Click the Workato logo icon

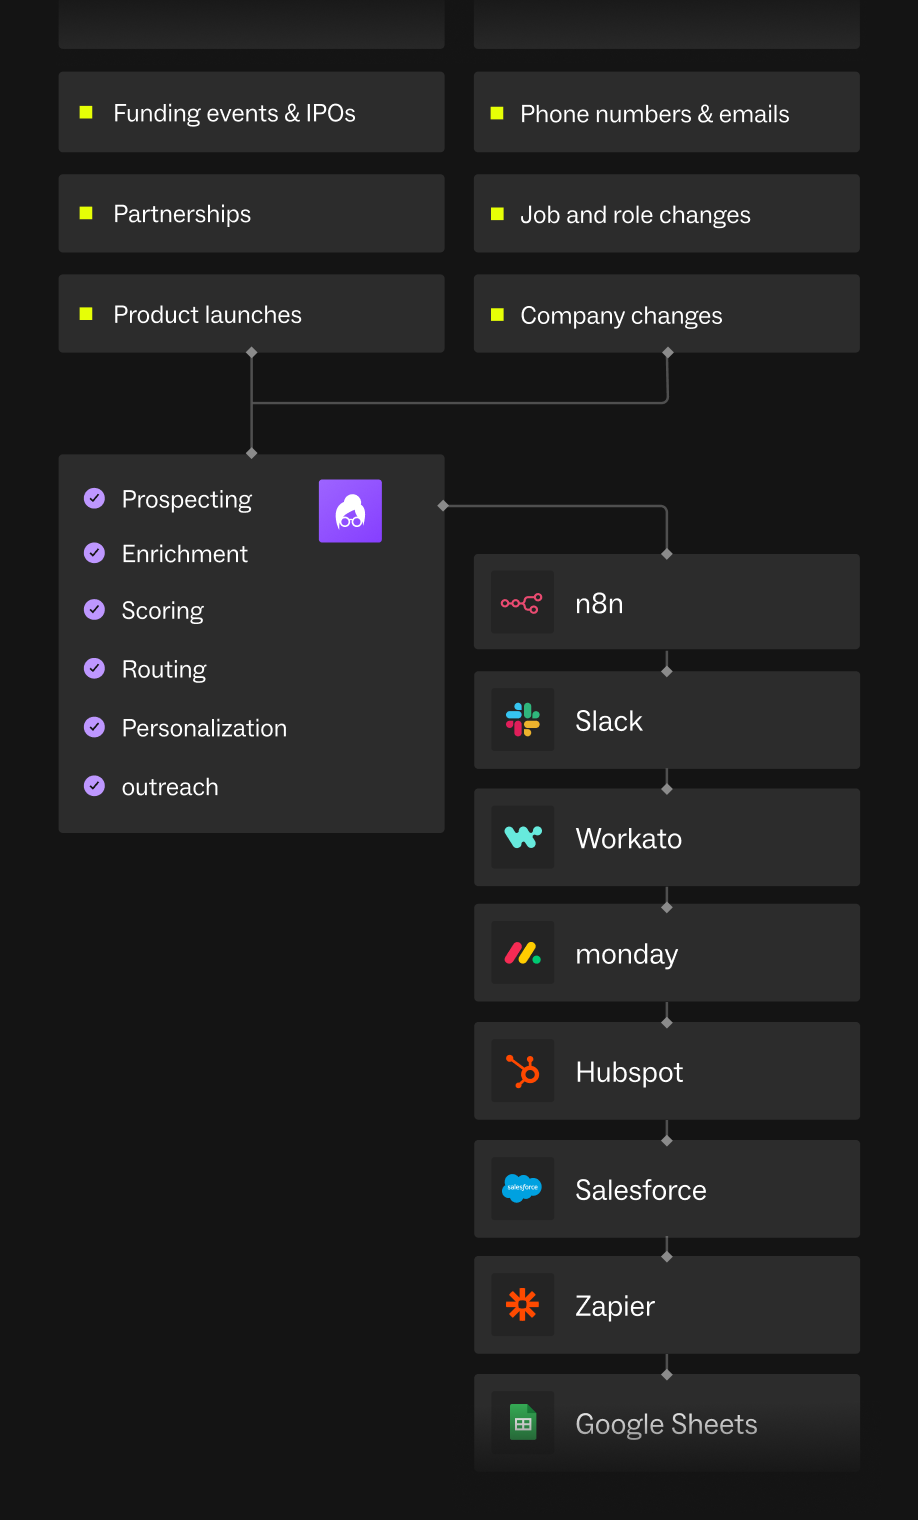pyautogui.click(x=523, y=837)
